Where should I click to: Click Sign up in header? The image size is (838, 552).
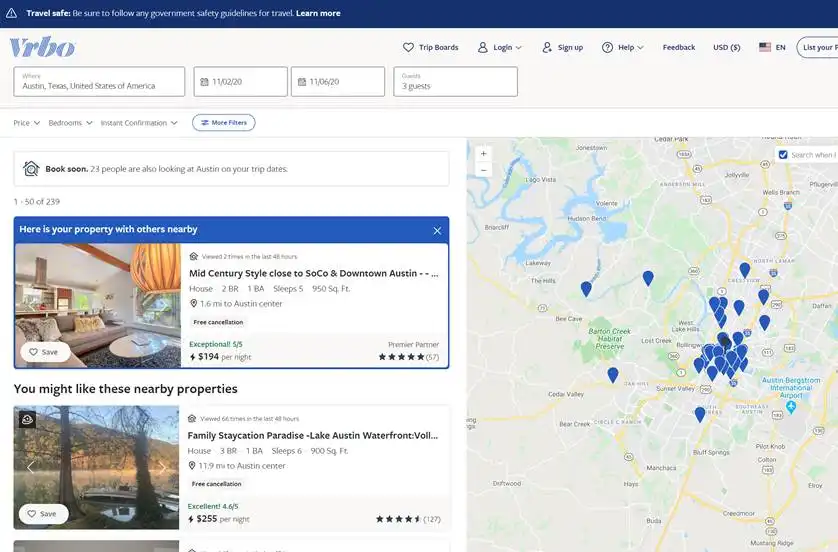pos(563,47)
